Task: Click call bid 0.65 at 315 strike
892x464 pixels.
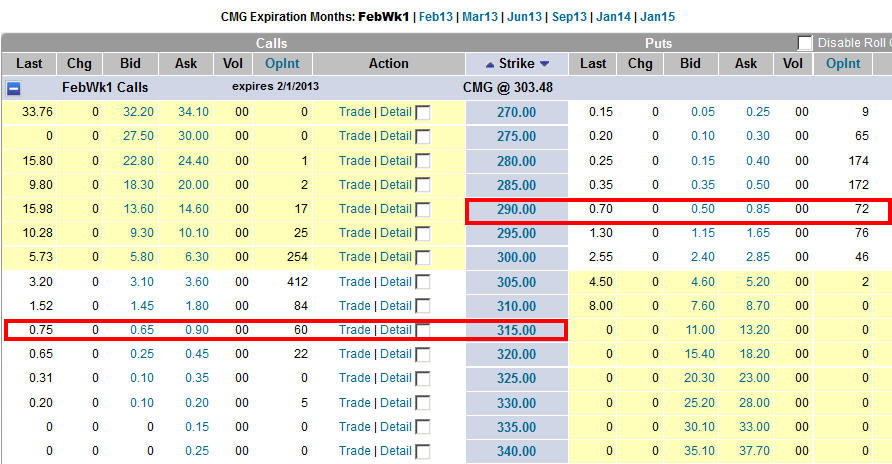Action: 142,330
